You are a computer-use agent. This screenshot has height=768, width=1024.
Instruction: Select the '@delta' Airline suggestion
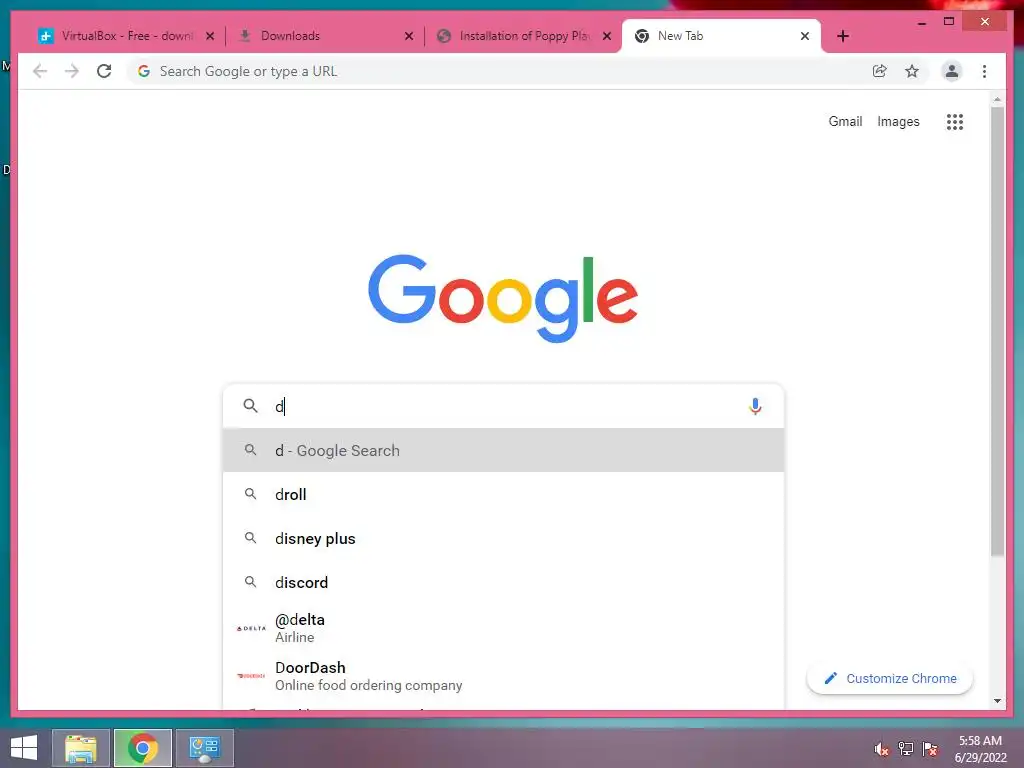[503, 628]
